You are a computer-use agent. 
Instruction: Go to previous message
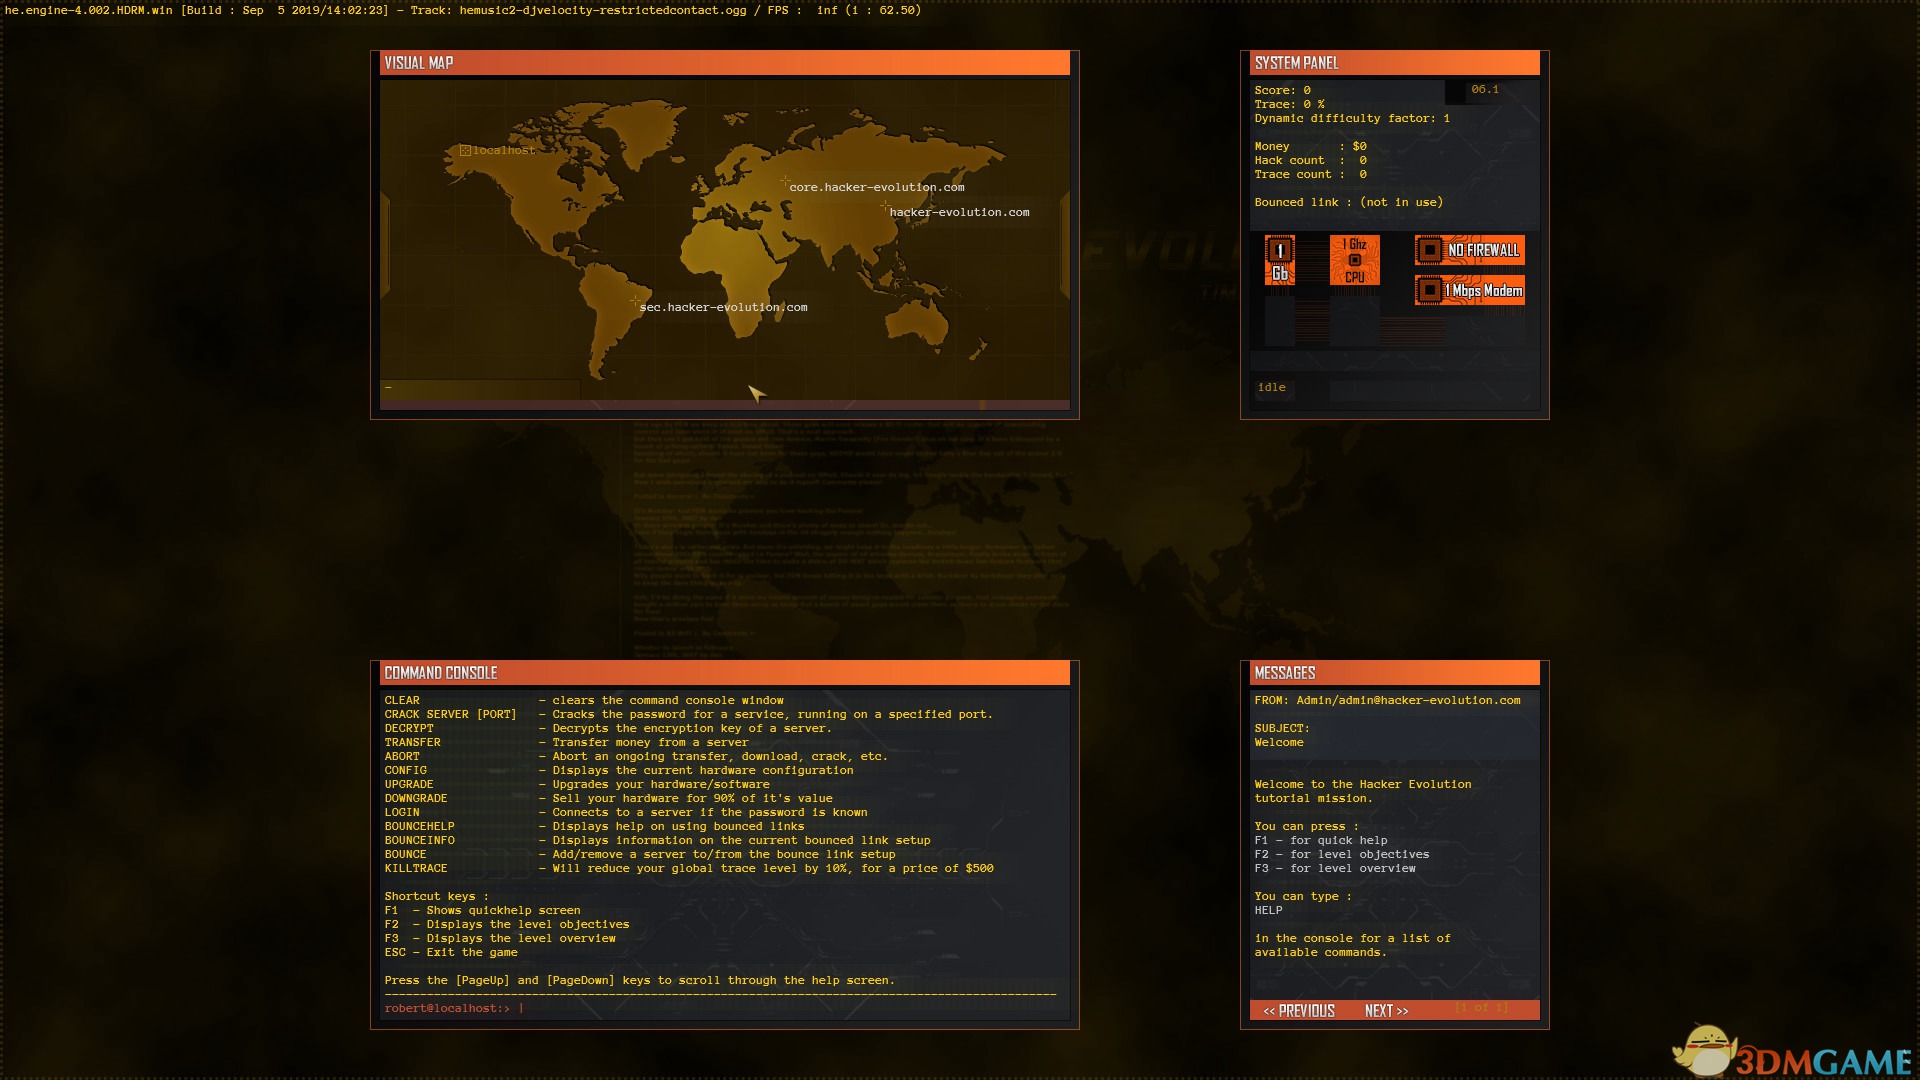tap(1299, 1011)
